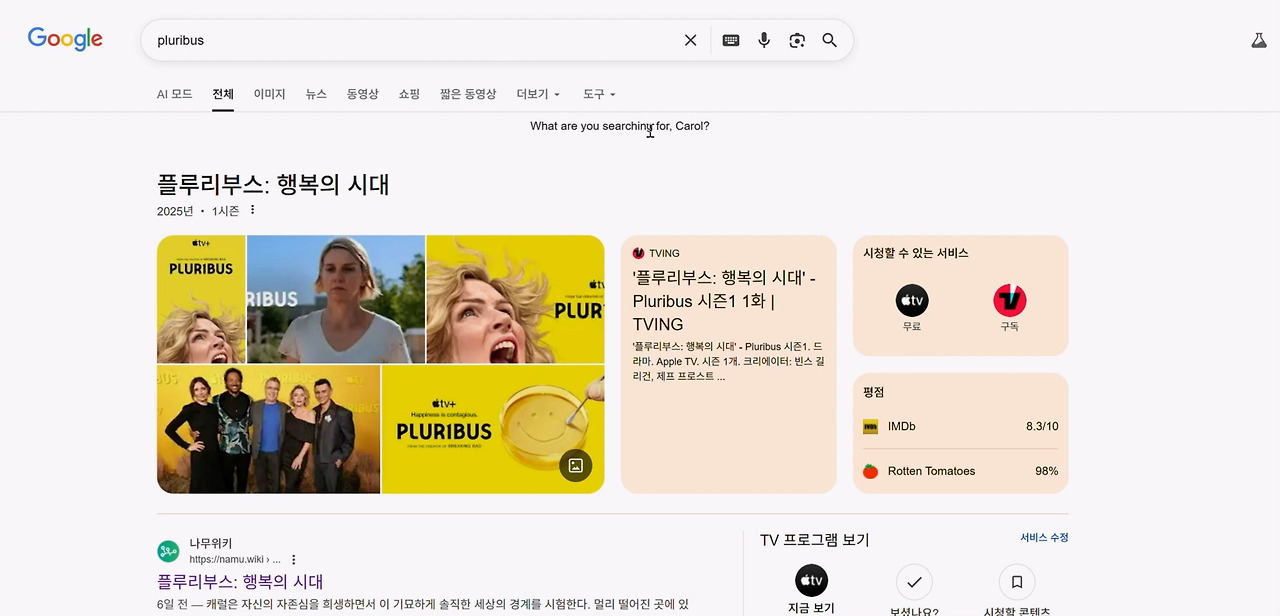Image resolution: width=1280 pixels, height=616 pixels.
Task: Open three-dot menu beside namu.wiki URL
Action: point(294,560)
